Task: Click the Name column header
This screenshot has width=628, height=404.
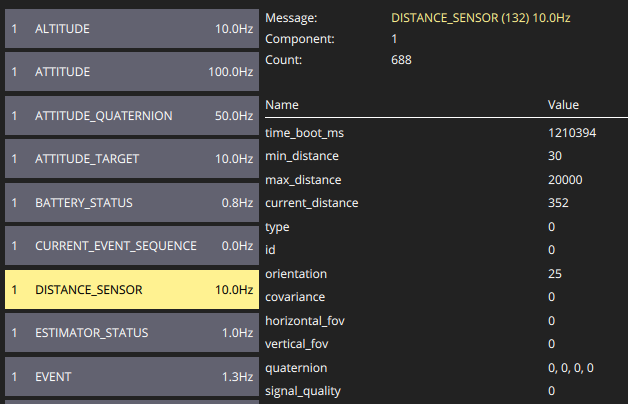Action: pos(282,105)
